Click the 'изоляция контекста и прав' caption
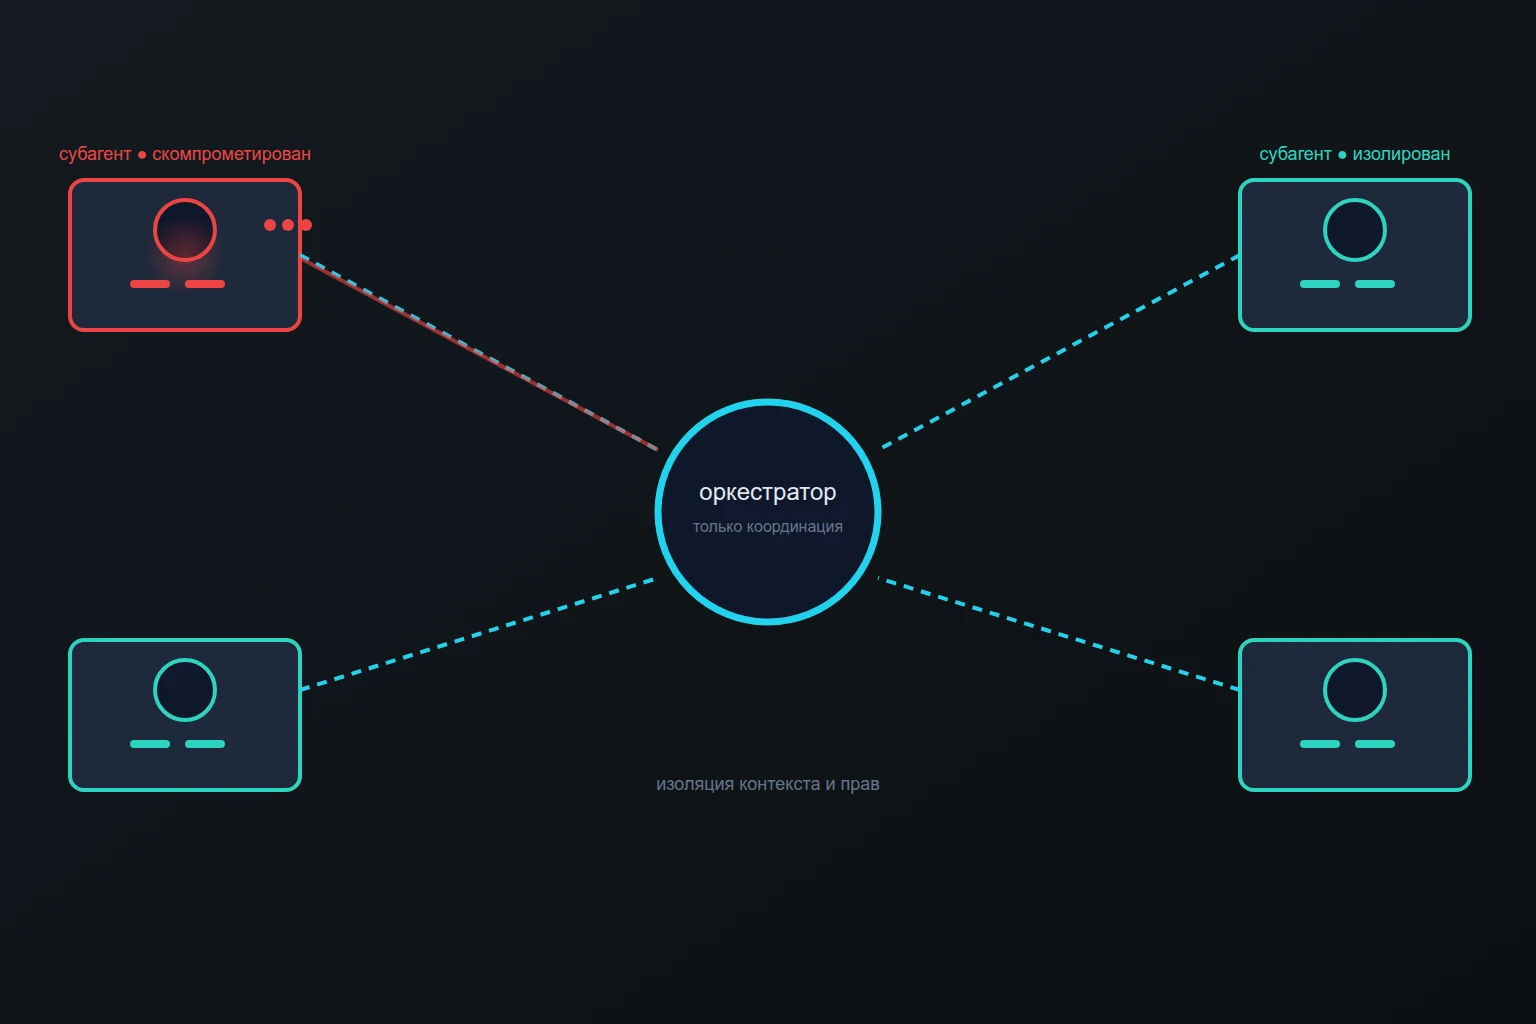 768,784
